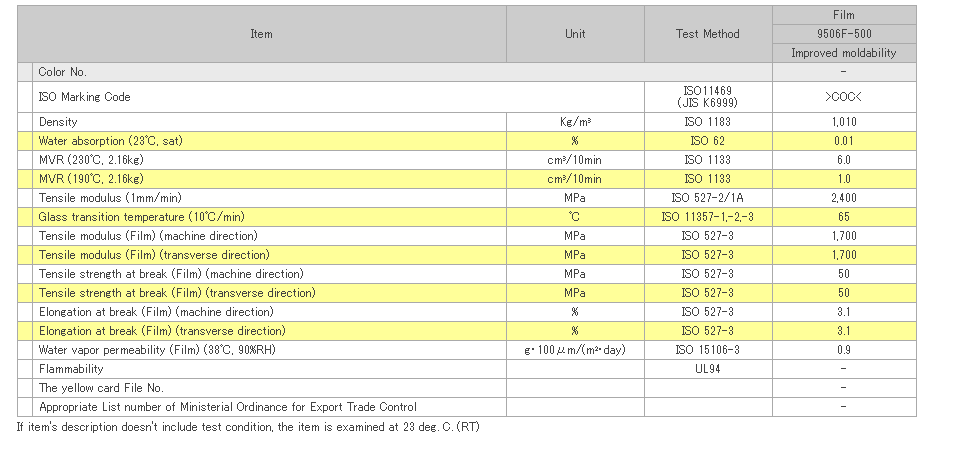Select the ISO 527-2/1A test method cell
Viewport: 966px width, 456px height.
tap(707, 198)
